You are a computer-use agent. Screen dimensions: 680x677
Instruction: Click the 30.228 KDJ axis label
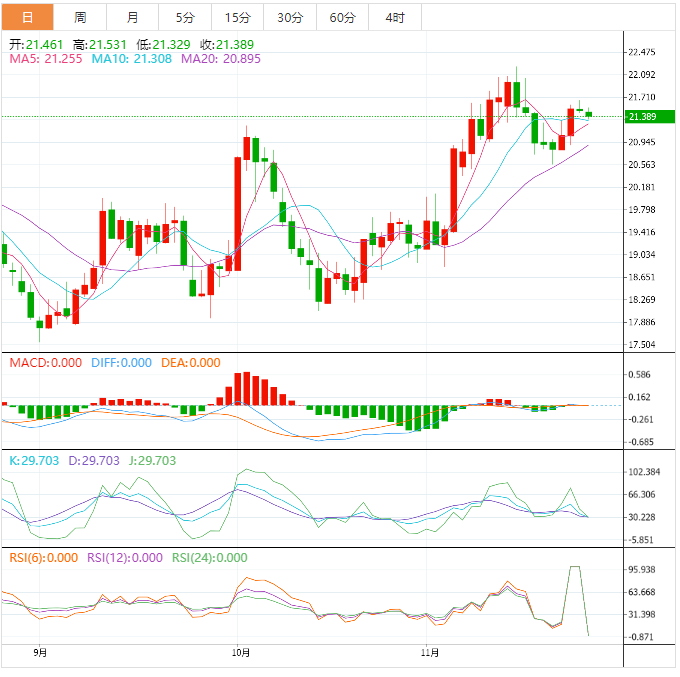[x=642, y=517]
